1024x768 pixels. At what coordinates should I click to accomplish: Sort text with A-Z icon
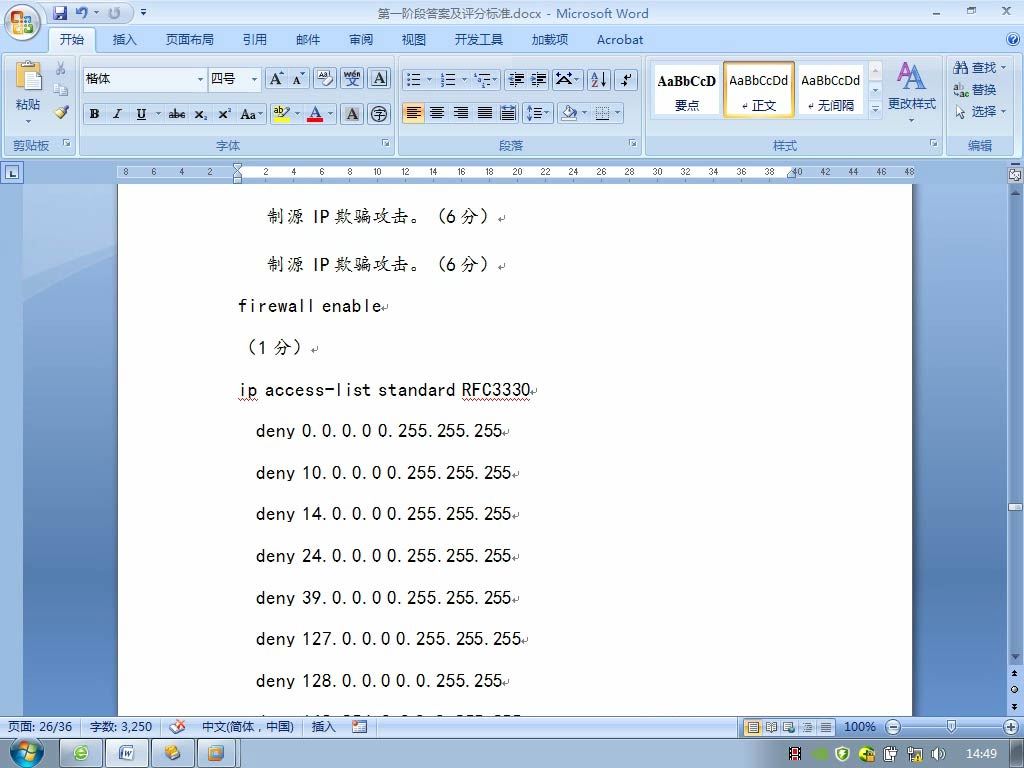click(x=598, y=80)
